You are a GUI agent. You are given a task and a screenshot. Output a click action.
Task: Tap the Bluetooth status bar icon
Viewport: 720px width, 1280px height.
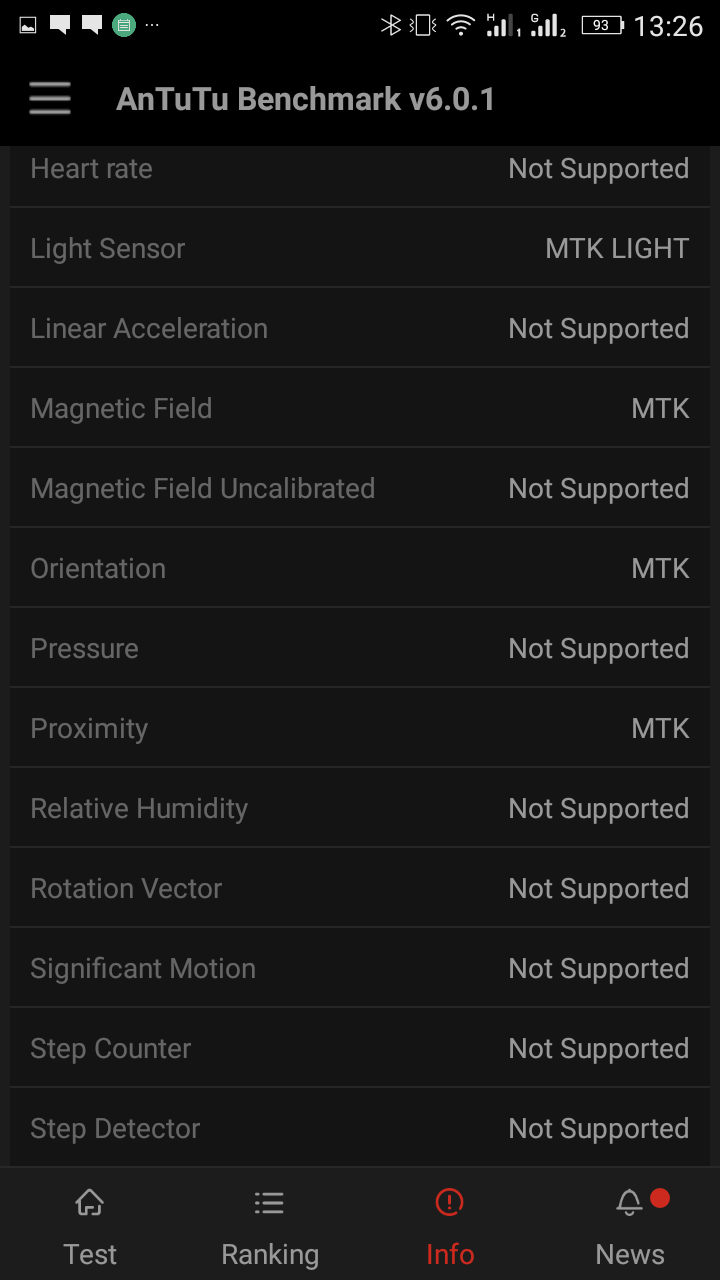(x=391, y=26)
